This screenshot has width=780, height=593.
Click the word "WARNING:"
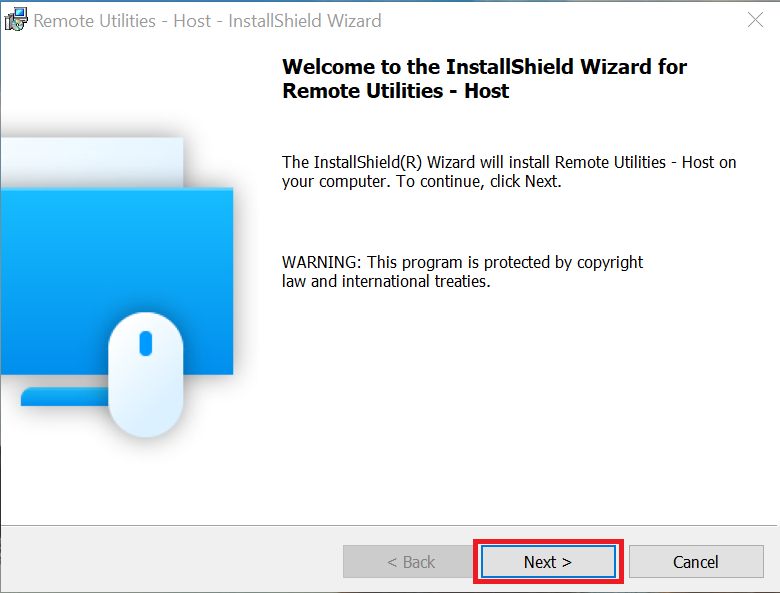[322, 262]
